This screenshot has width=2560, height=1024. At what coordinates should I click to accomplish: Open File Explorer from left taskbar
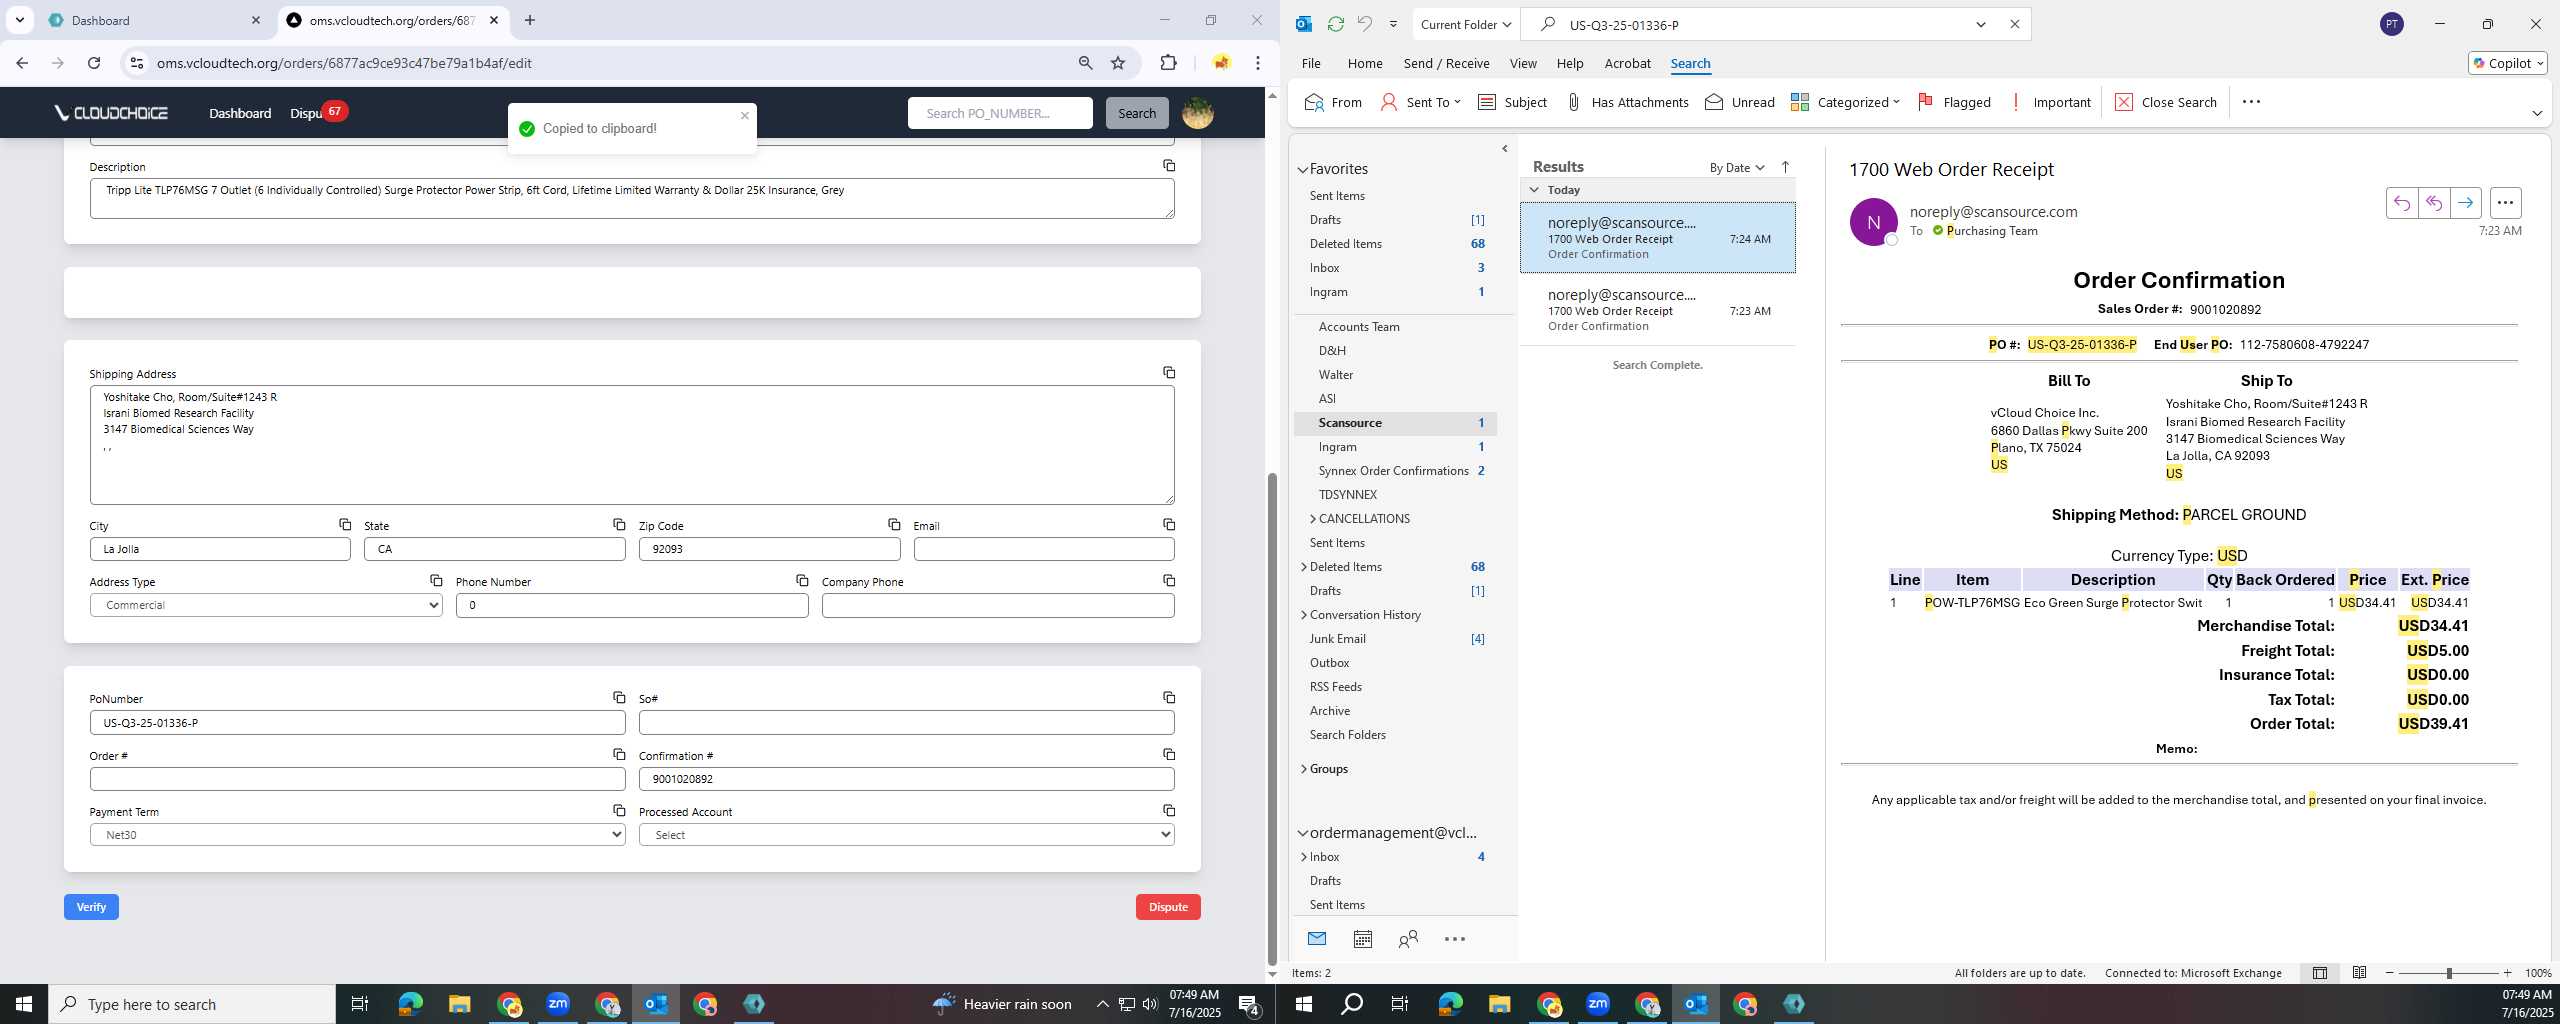pyautogui.click(x=459, y=1004)
